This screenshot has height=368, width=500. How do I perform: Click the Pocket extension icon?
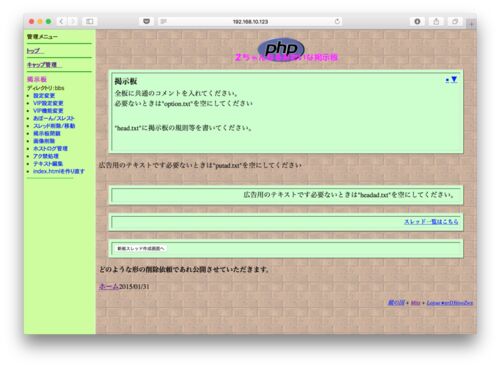pos(146,21)
